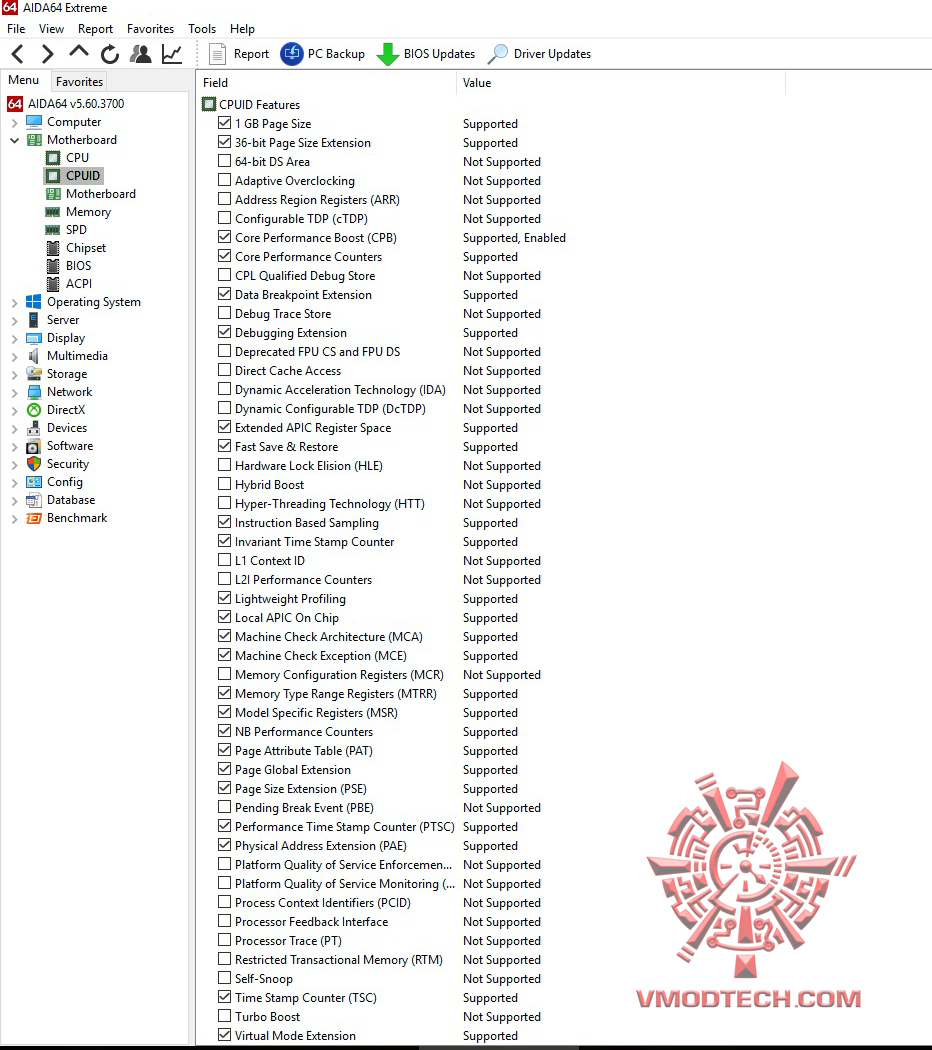Screen dimensions: 932x1050
Task: Open the Tools menu
Action: pyautogui.click(x=202, y=29)
